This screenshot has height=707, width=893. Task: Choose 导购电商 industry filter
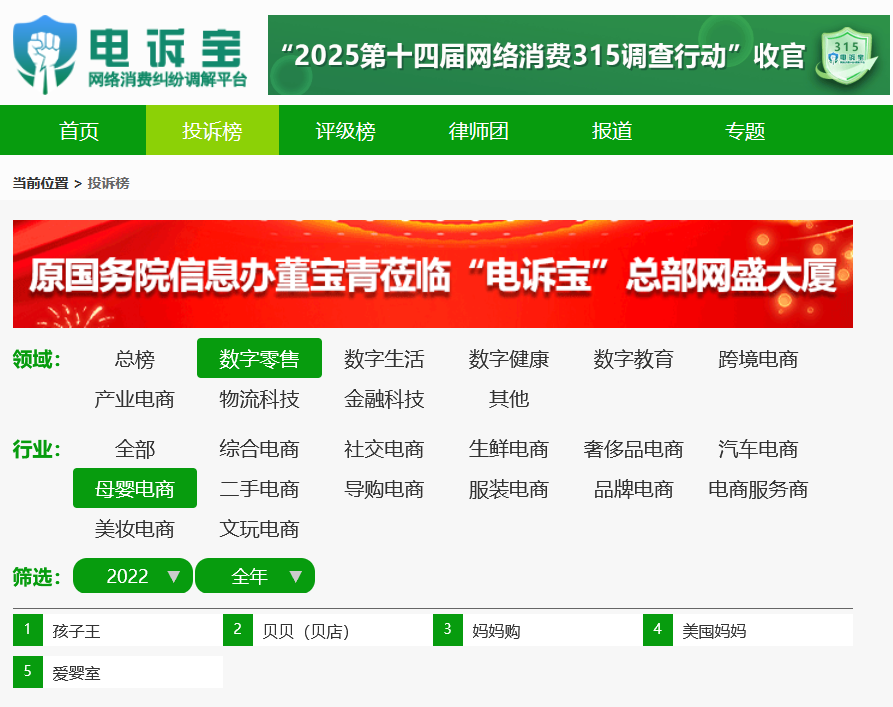[x=384, y=489]
